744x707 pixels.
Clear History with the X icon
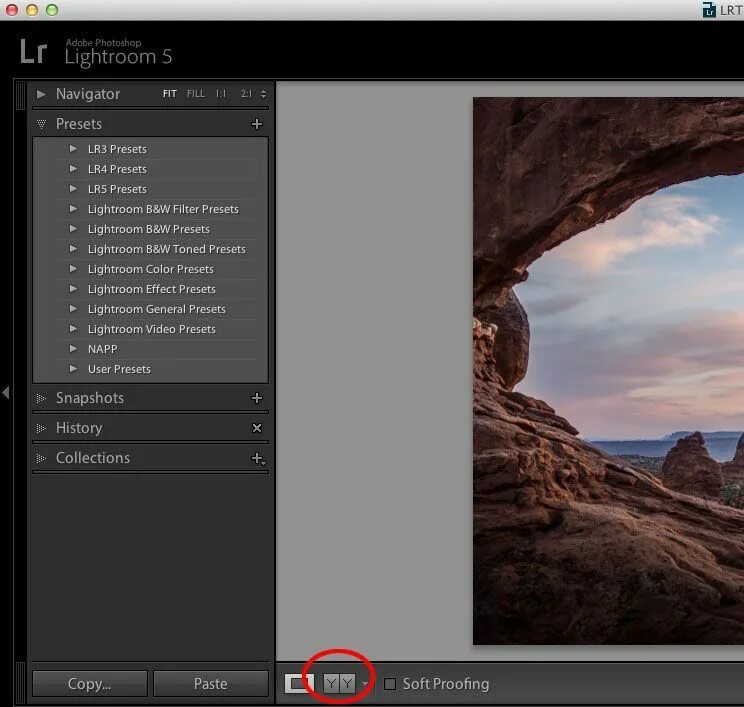coord(257,428)
